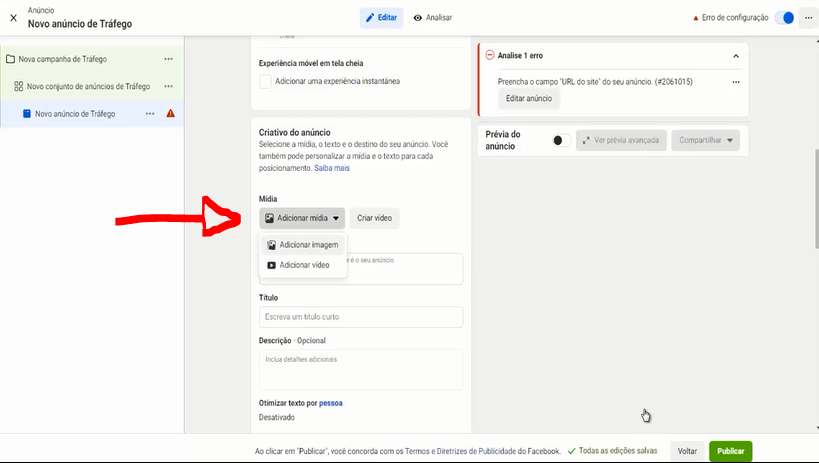Click Ver prévia avançada
This screenshot has height=463, width=819.
coord(621,140)
